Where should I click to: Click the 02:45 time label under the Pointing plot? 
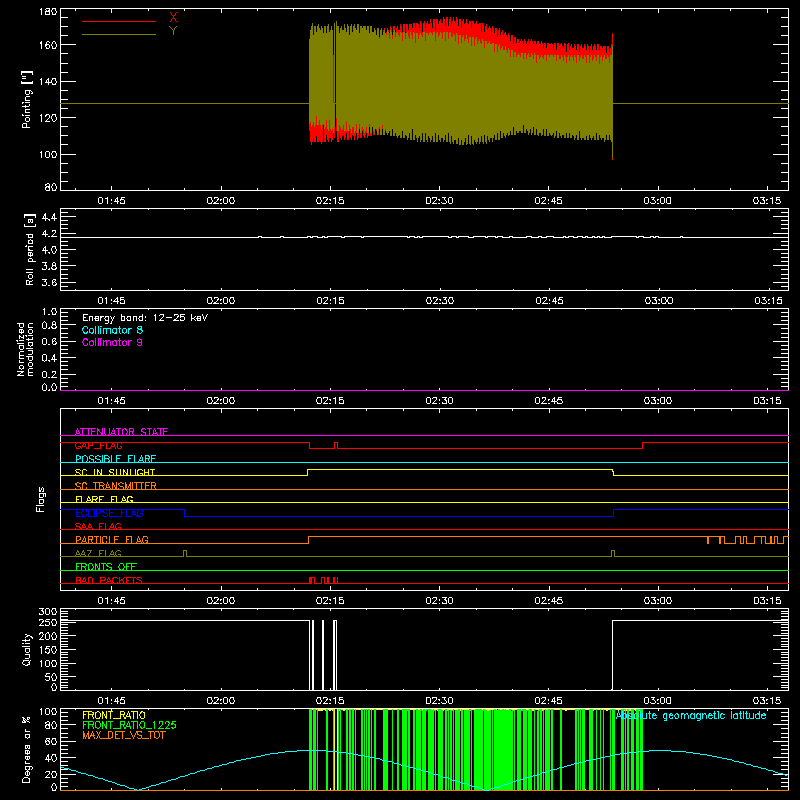pyautogui.click(x=548, y=201)
